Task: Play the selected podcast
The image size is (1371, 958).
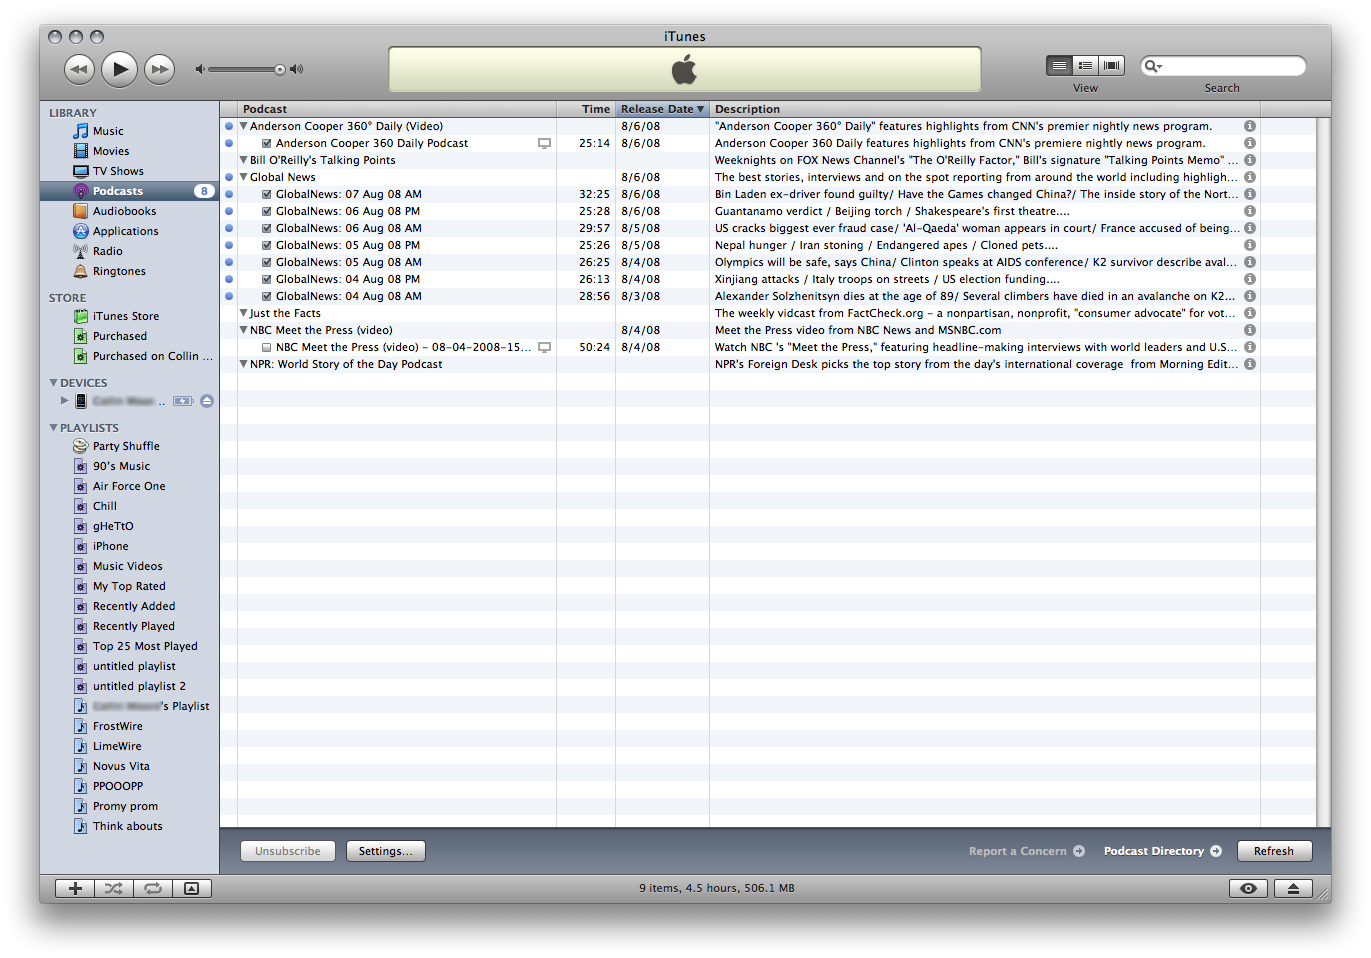Action: coord(120,69)
